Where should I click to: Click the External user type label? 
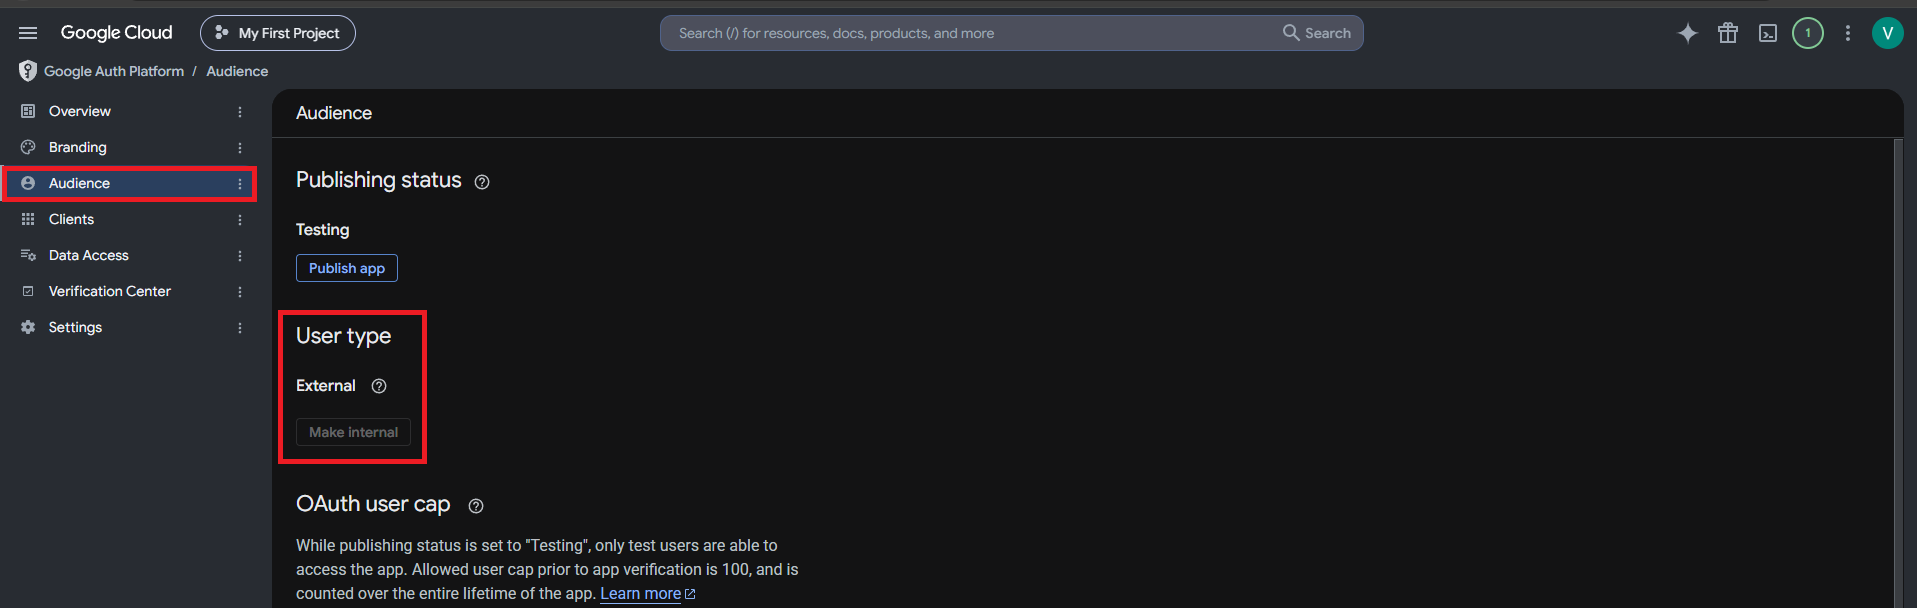326,385
